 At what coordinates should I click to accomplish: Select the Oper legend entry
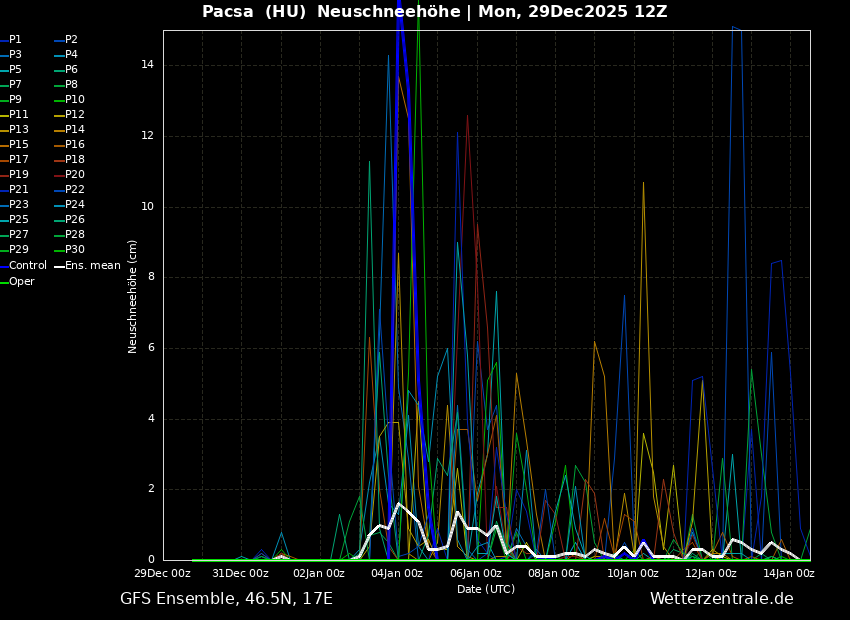click(x=21, y=281)
